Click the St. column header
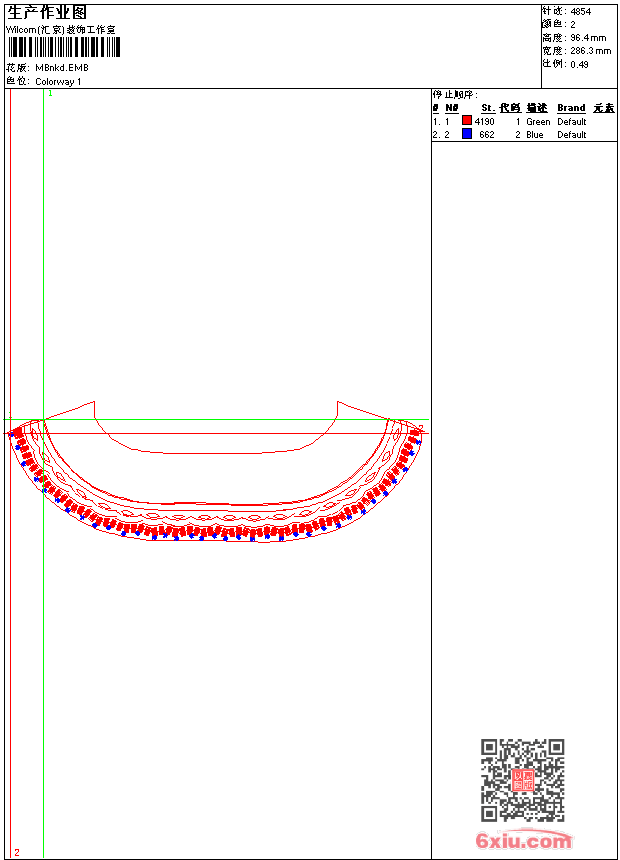Viewport: 620px width, 860px height. coord(487,108)
